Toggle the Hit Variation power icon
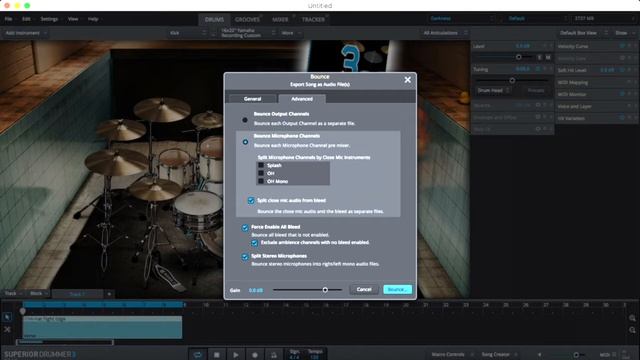This screenshot has width=640, height=360. click(x=622, y=118)
